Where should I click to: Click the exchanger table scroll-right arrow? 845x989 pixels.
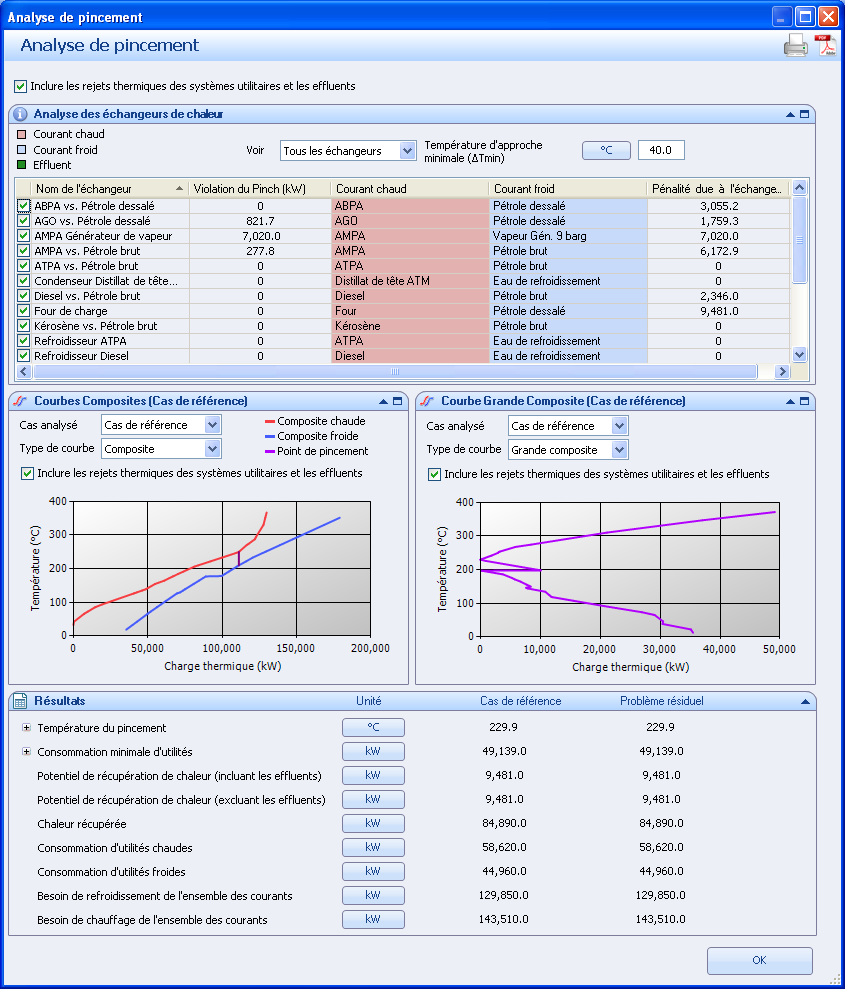(782, 372)
